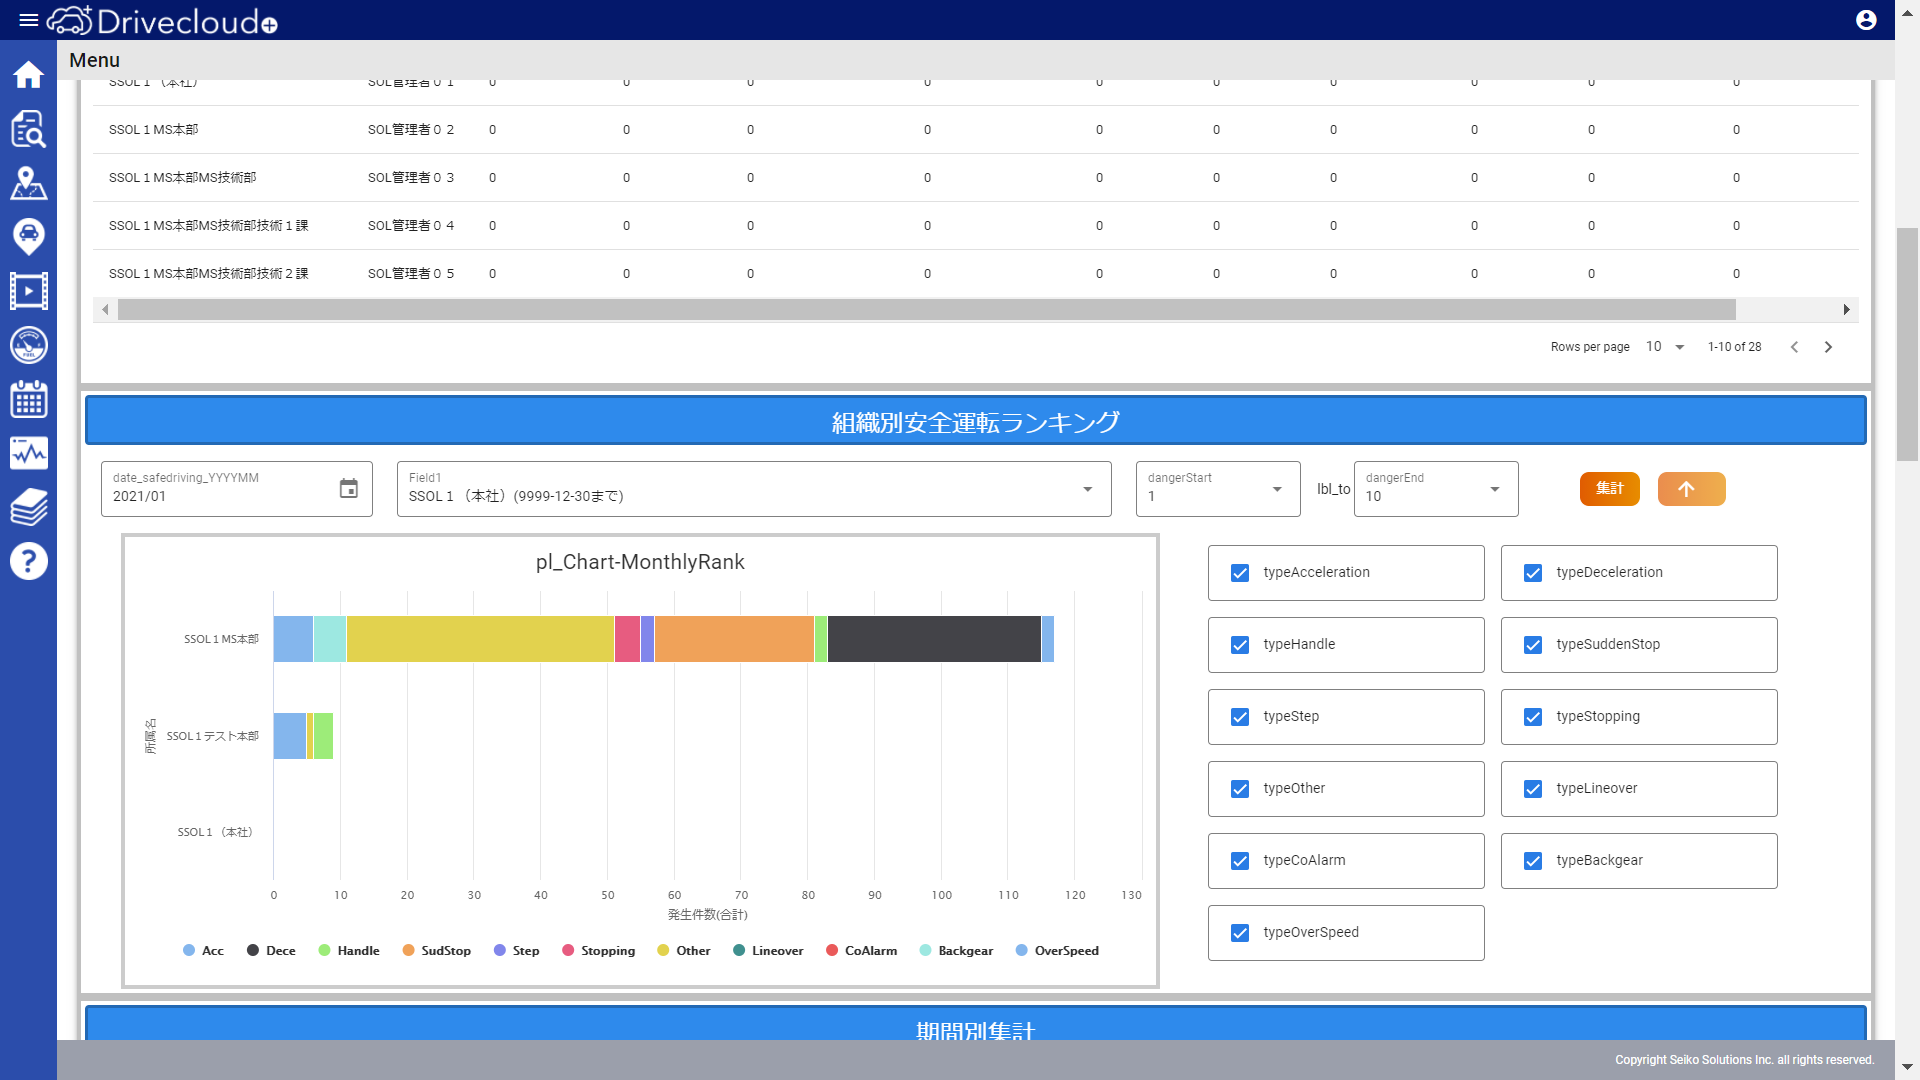Image resolution: width=1920 pixels, height=1080 pixels.
Task: Uncheck the typeCoAlarm checkbox
Action: pos(1240,861)
